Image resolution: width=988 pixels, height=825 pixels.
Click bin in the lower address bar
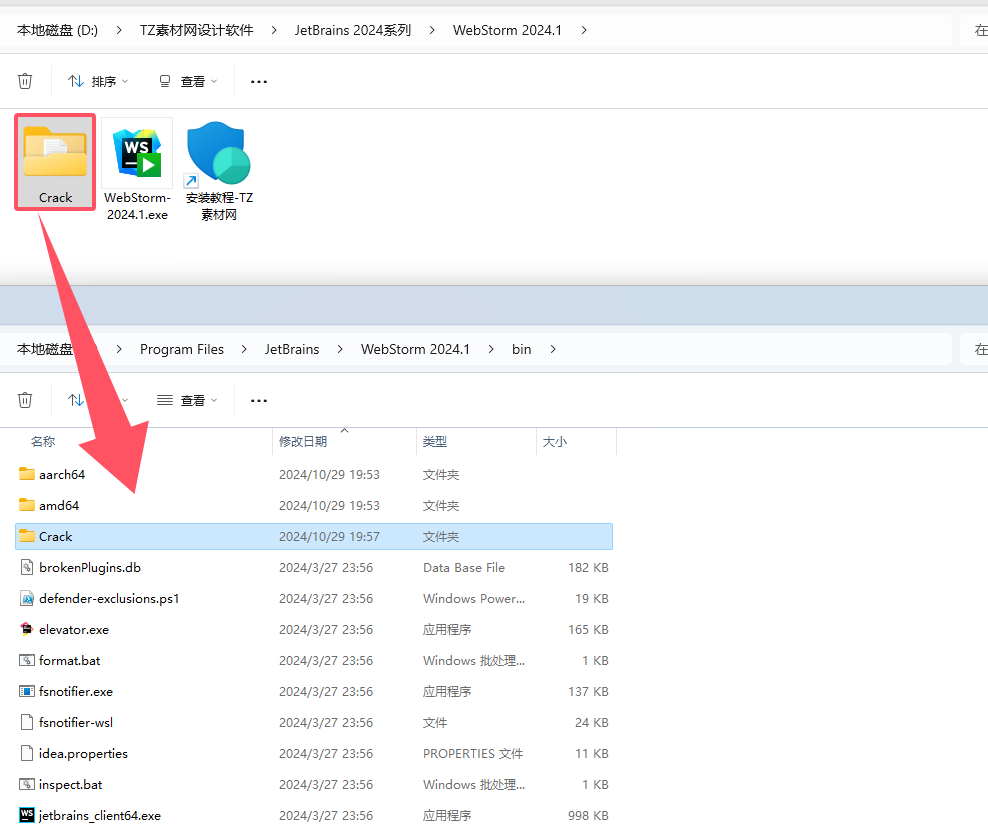522,349
